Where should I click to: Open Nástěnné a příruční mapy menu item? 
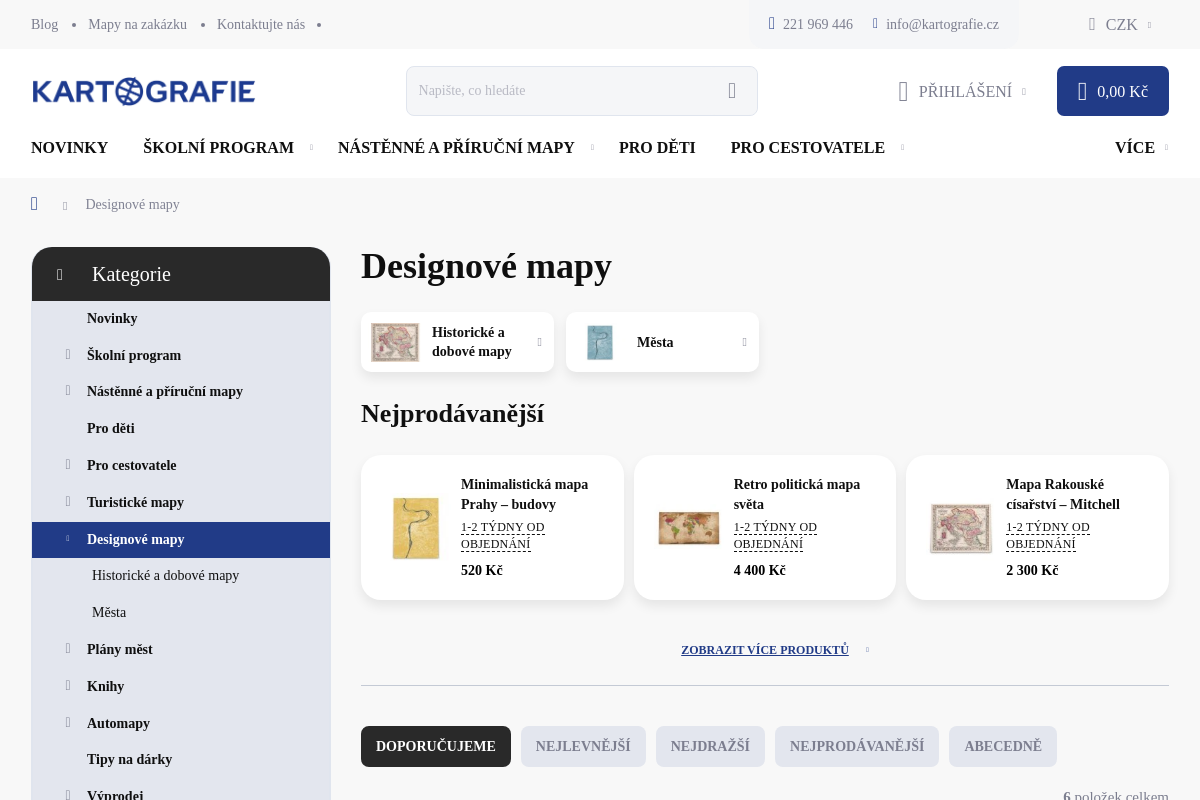coord(456,148)
